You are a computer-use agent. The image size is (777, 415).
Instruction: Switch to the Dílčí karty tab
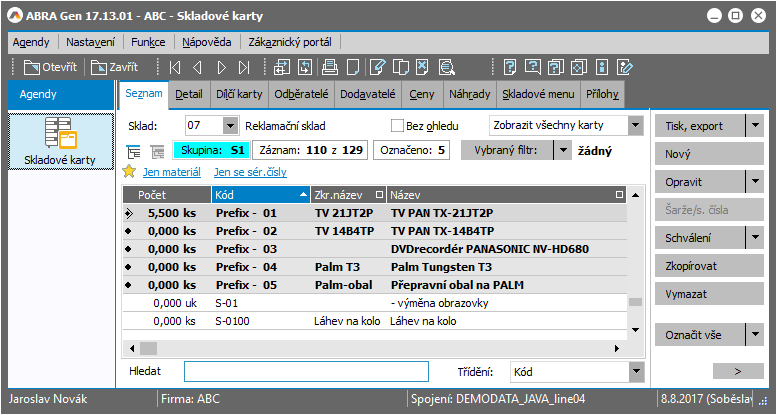(x=239, y=94)
